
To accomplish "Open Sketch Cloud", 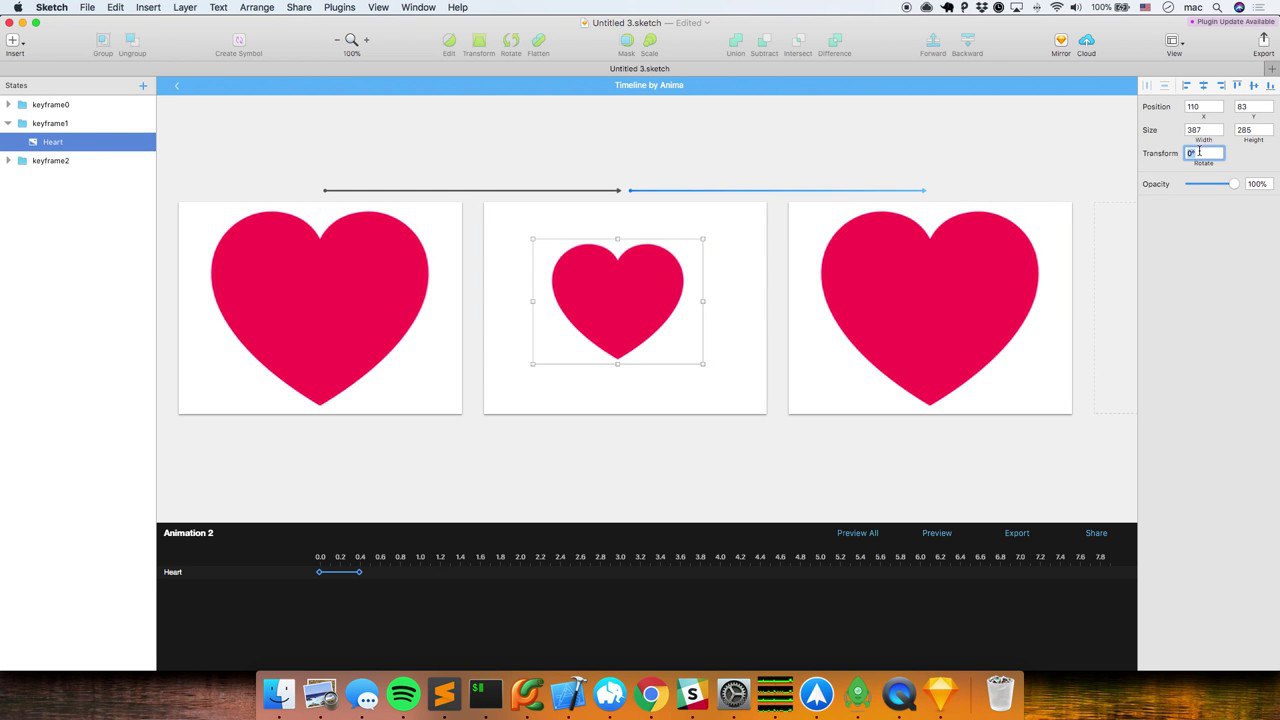I will (1086, 40).
